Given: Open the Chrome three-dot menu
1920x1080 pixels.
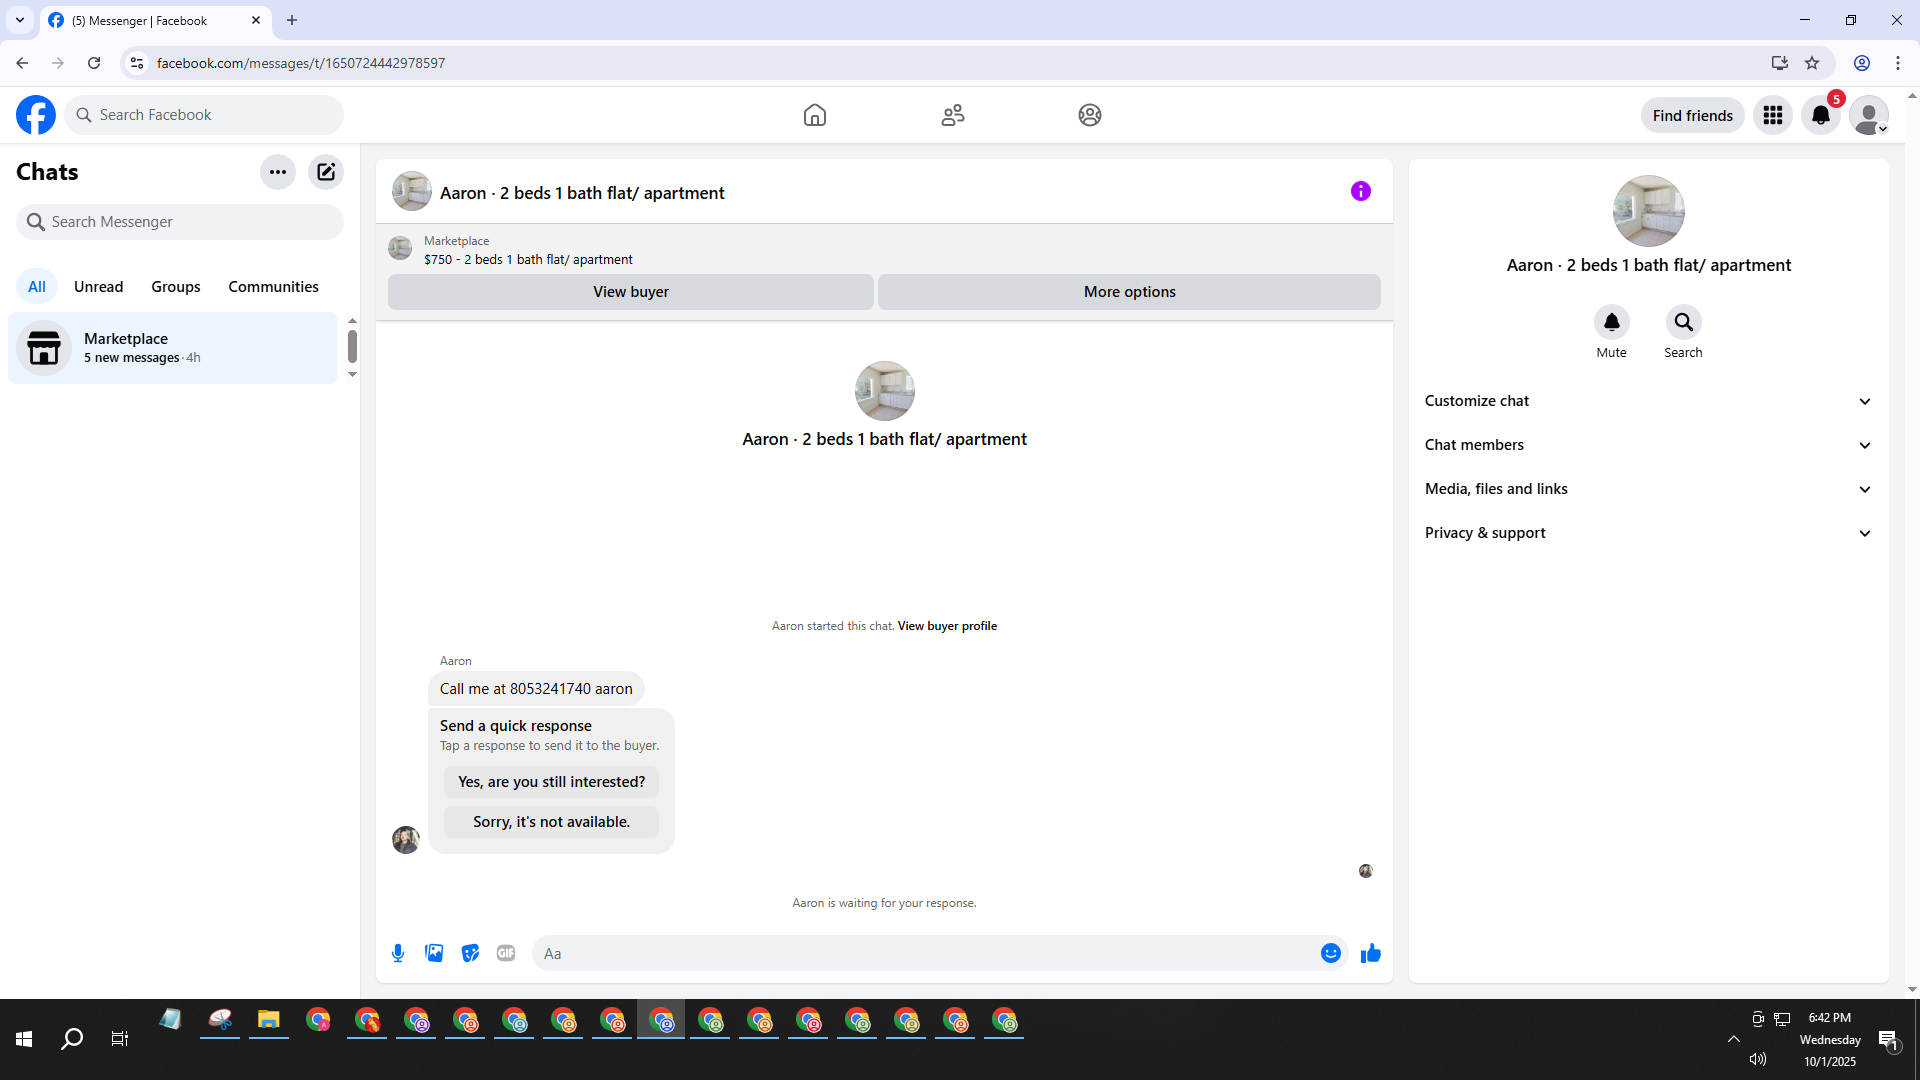Looking at the screenshot, I should pos(1898,63).
